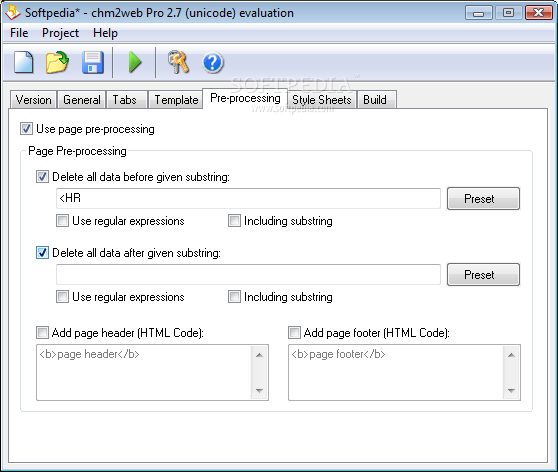
Task: Click the chm2web application icon in title bar
Action: pyautogui.click(x=12, y=13)
